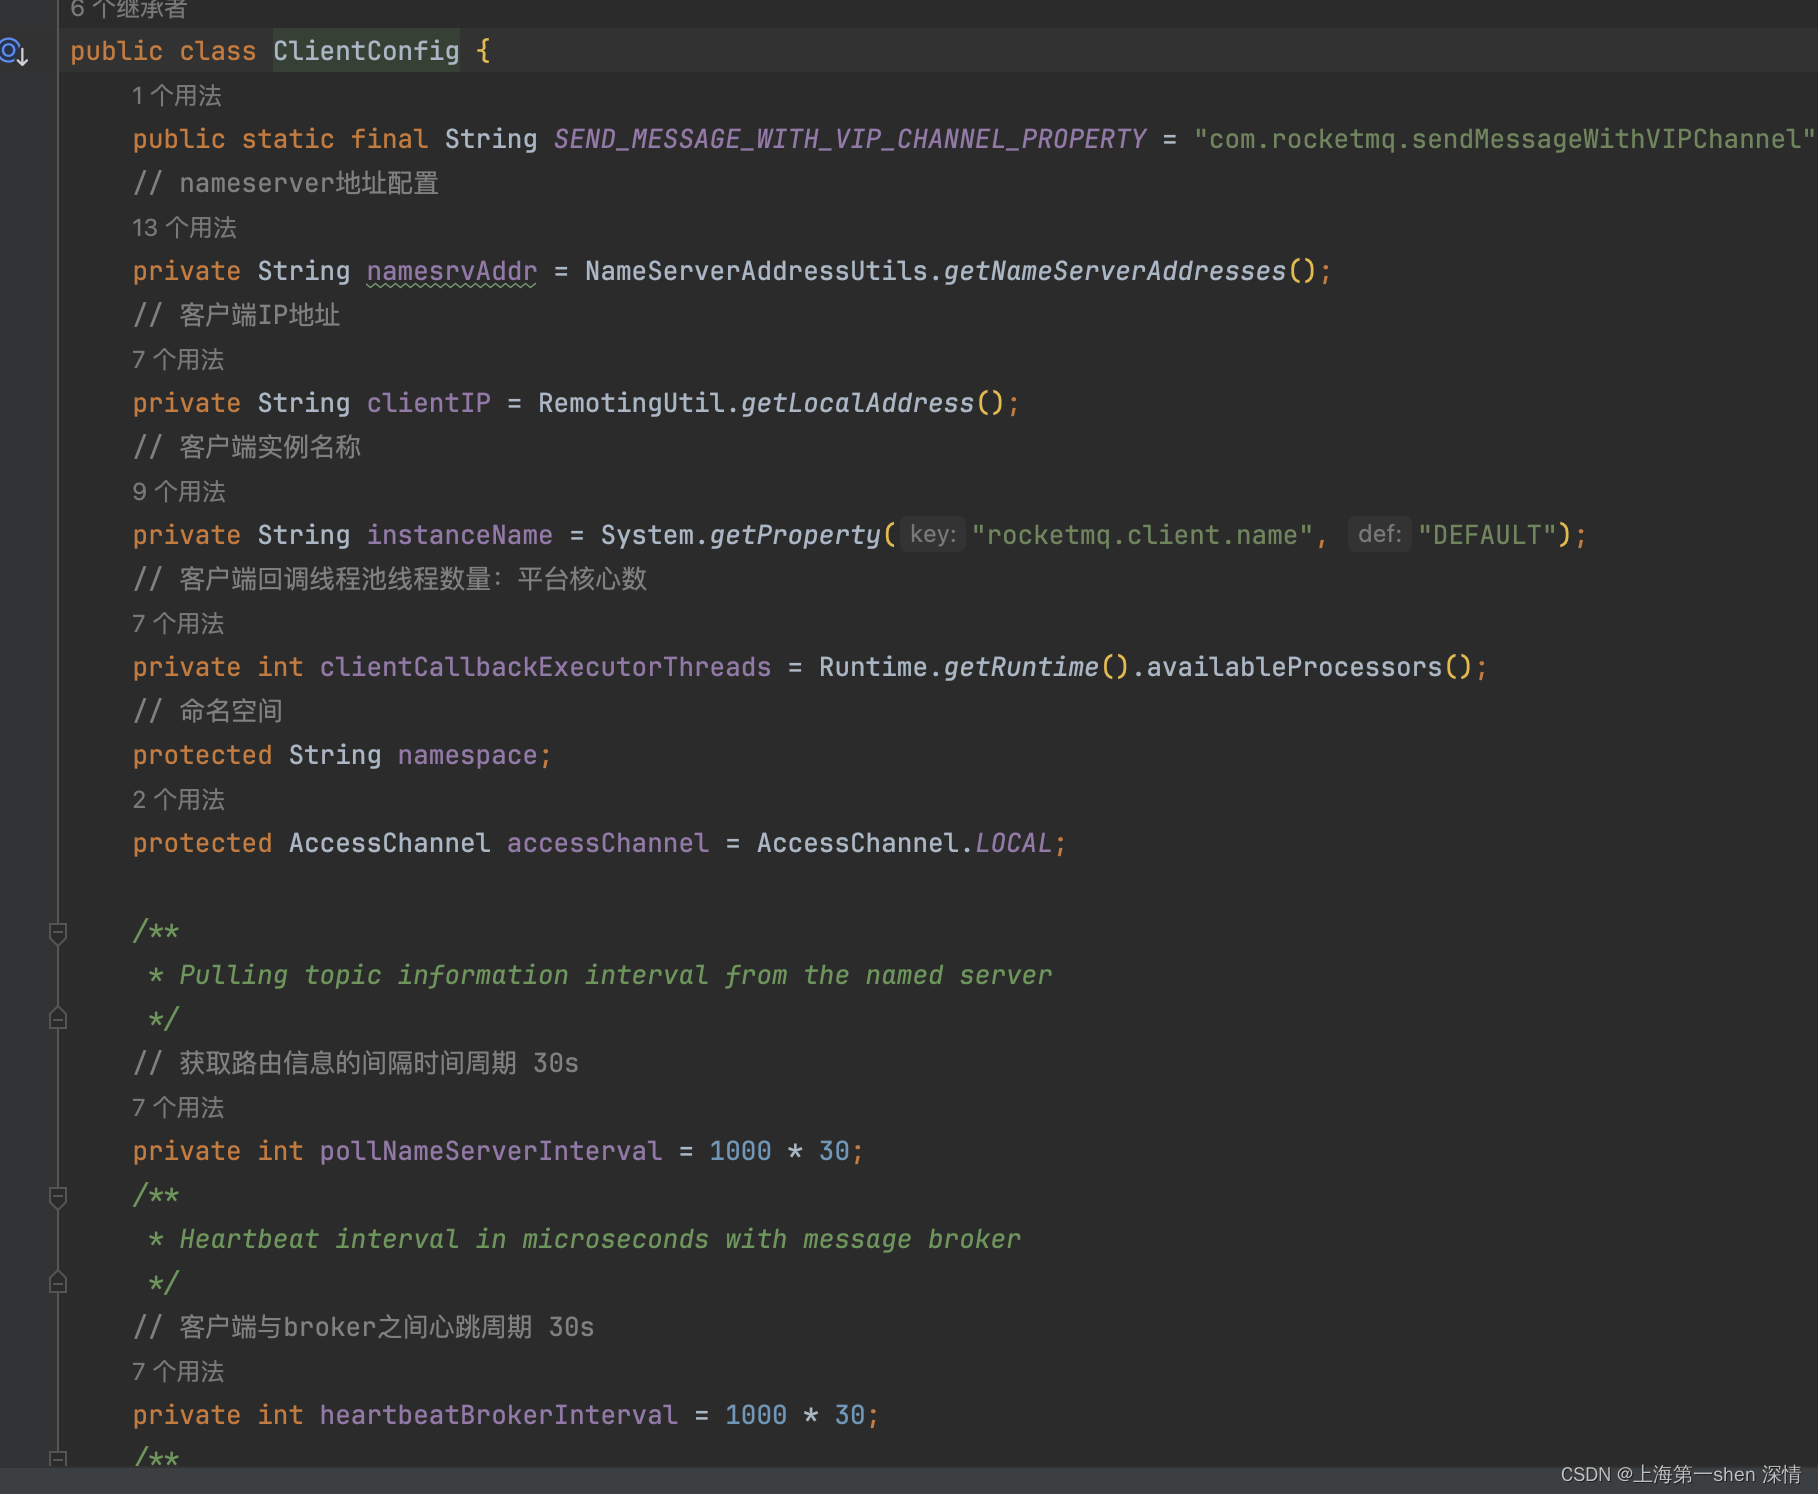This screenshot has width=1818, height=1494.
Task: Open the '2 个用法' usages hint above accessChannel
Action: coord(179,800)
